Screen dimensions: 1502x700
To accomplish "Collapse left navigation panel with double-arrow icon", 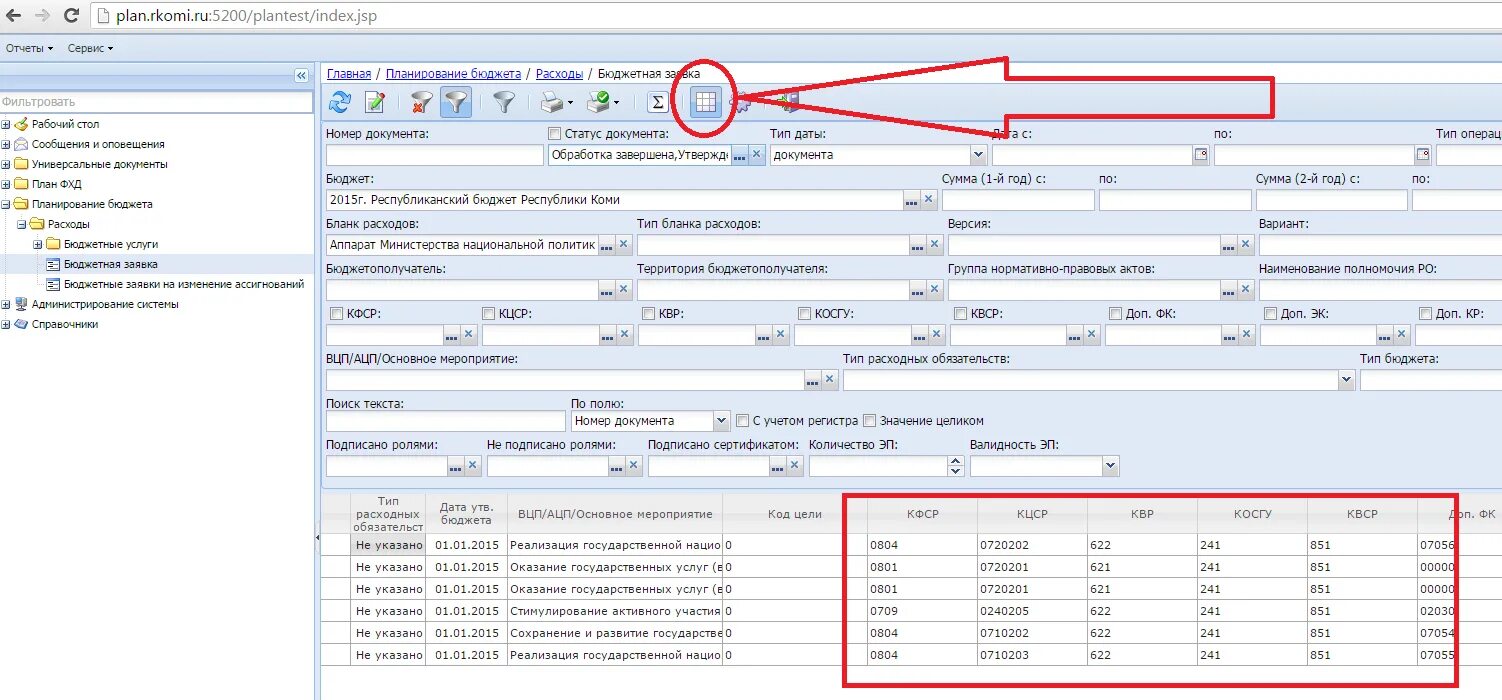I will (301, 75).
